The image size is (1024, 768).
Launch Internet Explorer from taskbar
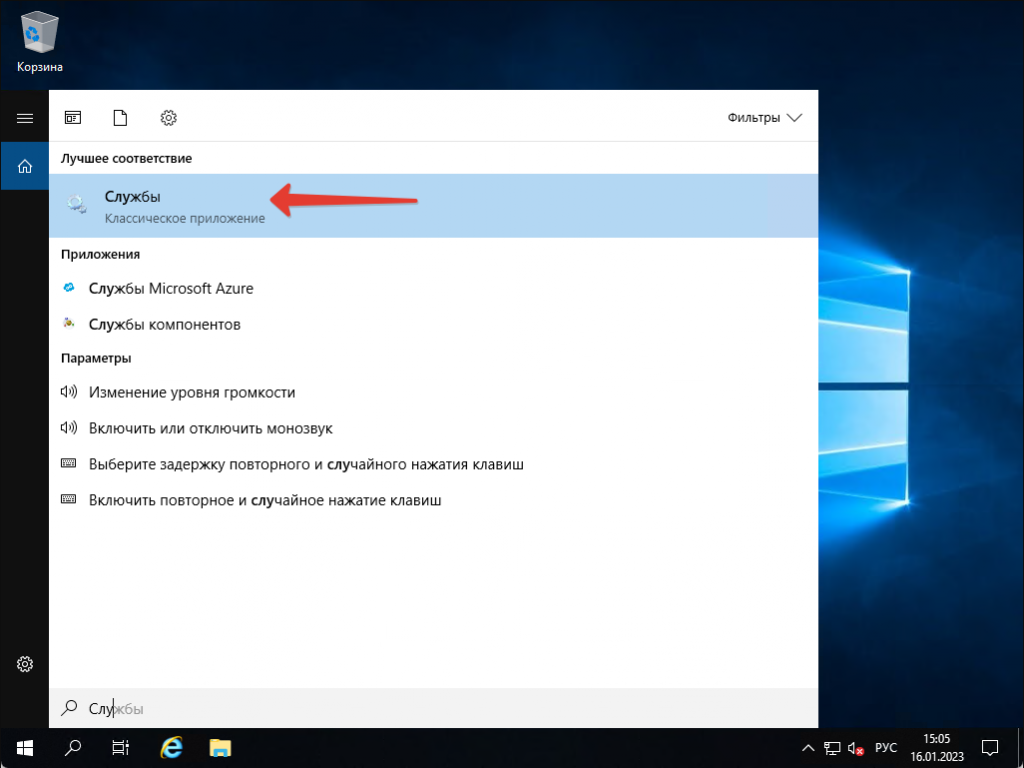click(x=171, y=748)
